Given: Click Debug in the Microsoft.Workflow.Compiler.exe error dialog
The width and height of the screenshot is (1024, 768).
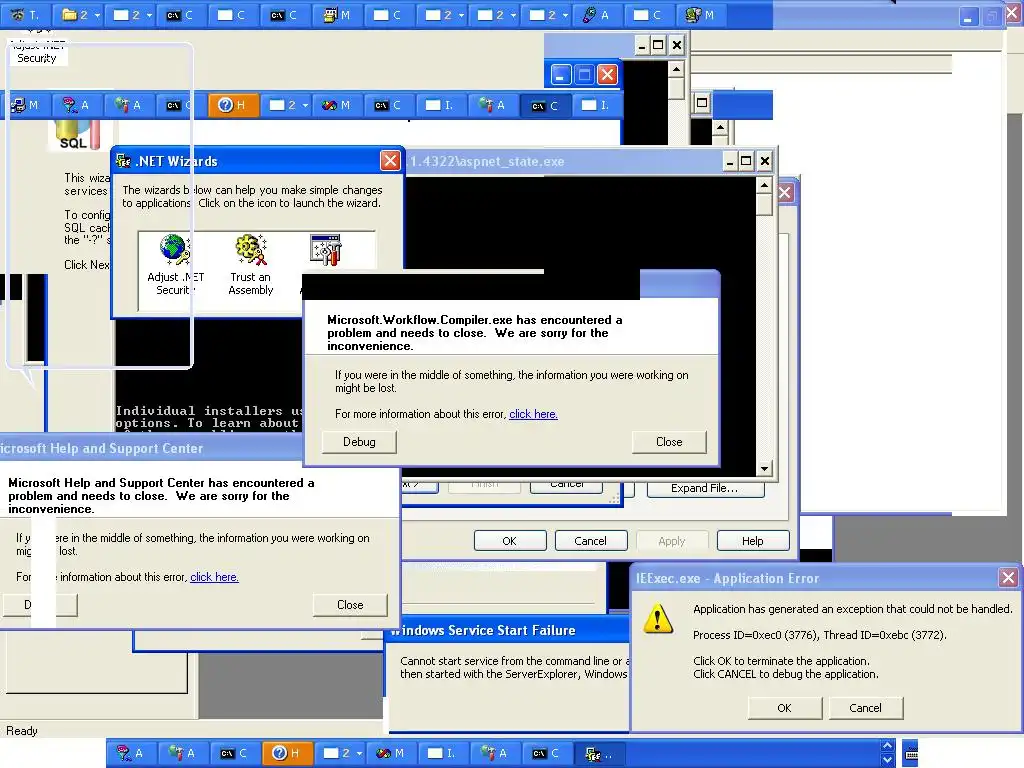Looking at the screenshot, I should coord(359,442).
